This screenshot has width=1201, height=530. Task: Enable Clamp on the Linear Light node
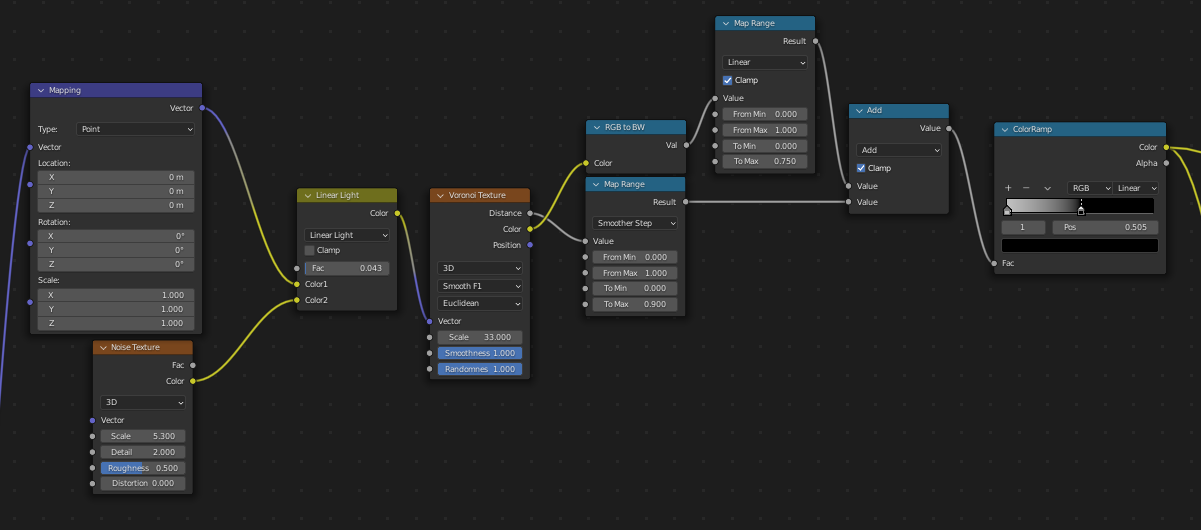(x=310, y=250)
